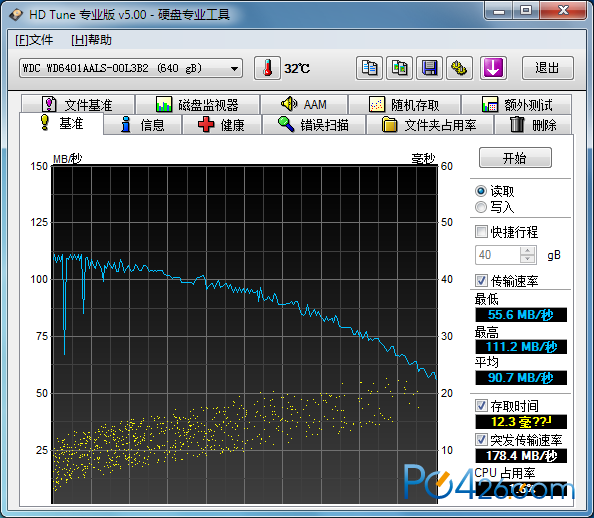Image resolution: width=594 pixels, height=518 pixels.
Task: Click the copy screenshot to clipboard icon
Action: (399, 68)
